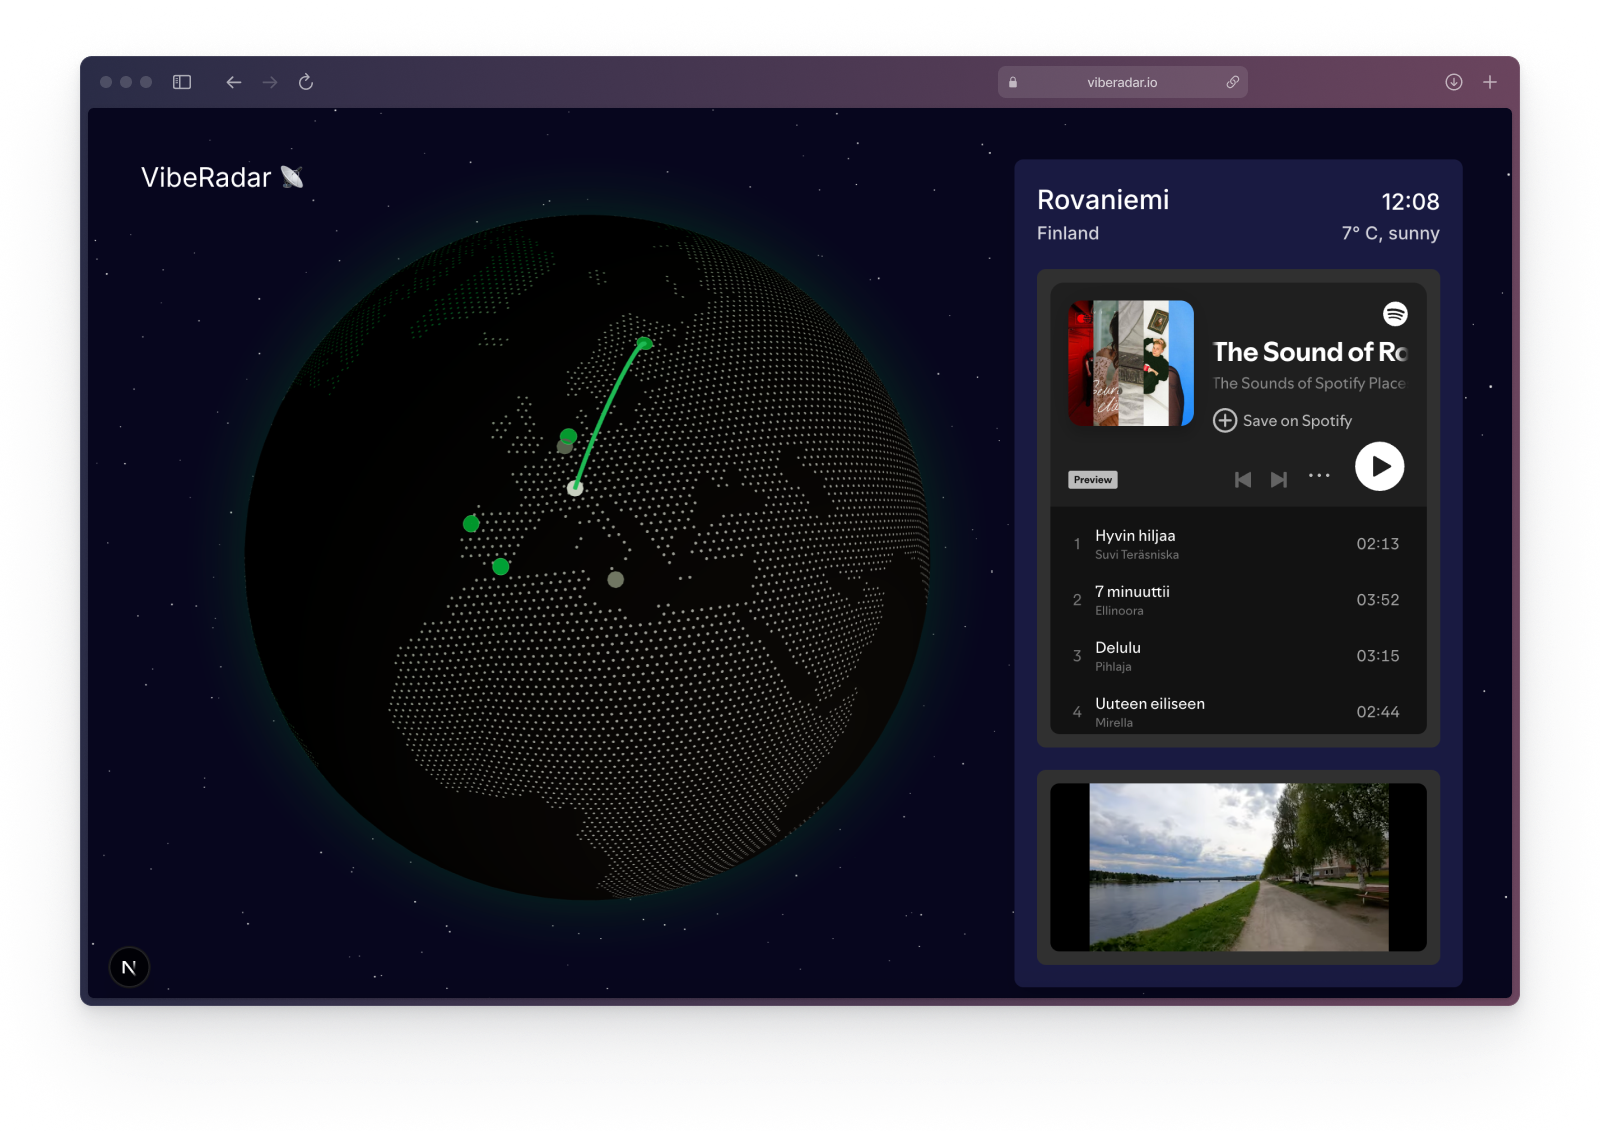Click Save on Spotify button

(x=1283, y=421)
